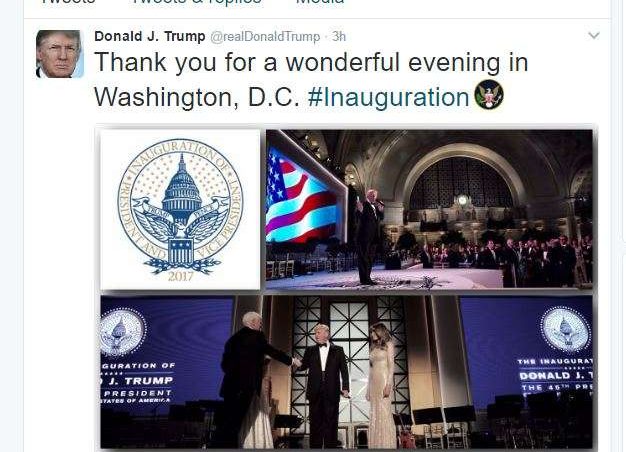Switch to the Tweets tab
Viewport: 626px width, 452px height.
[68, 2]
